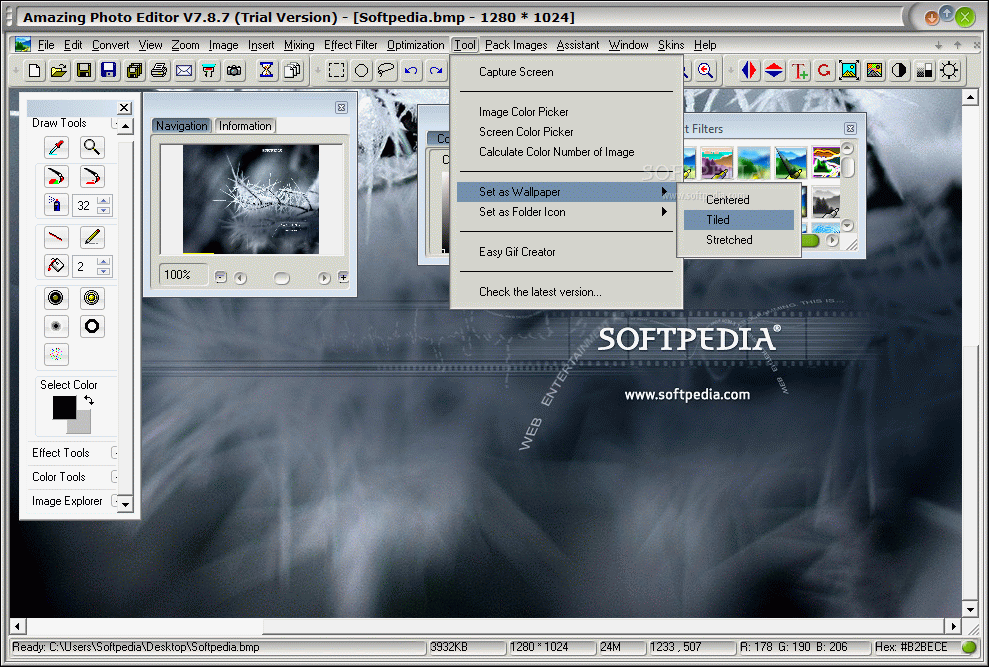Flip image horizontally with red-blue arrows

[x=749, y=71]
